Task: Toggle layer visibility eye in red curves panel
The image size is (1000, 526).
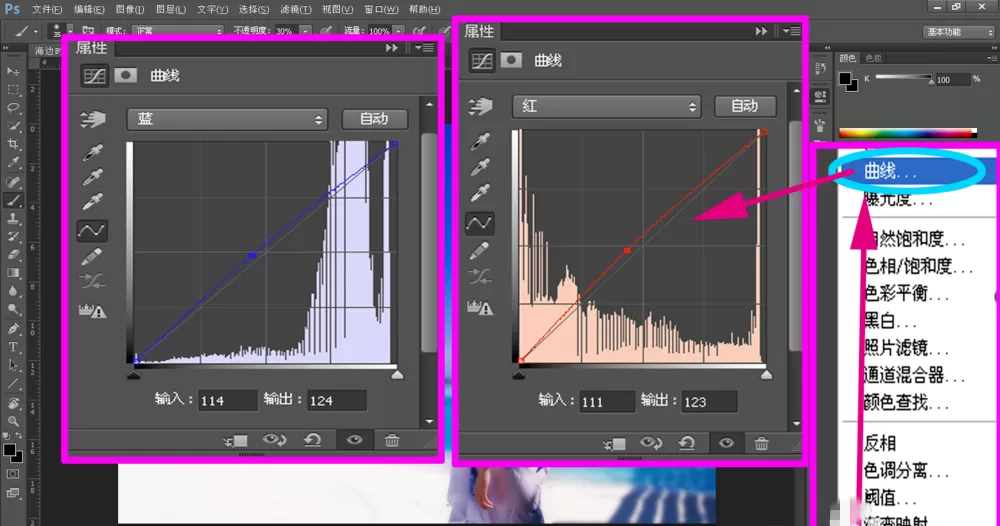Action: point(726,443)
